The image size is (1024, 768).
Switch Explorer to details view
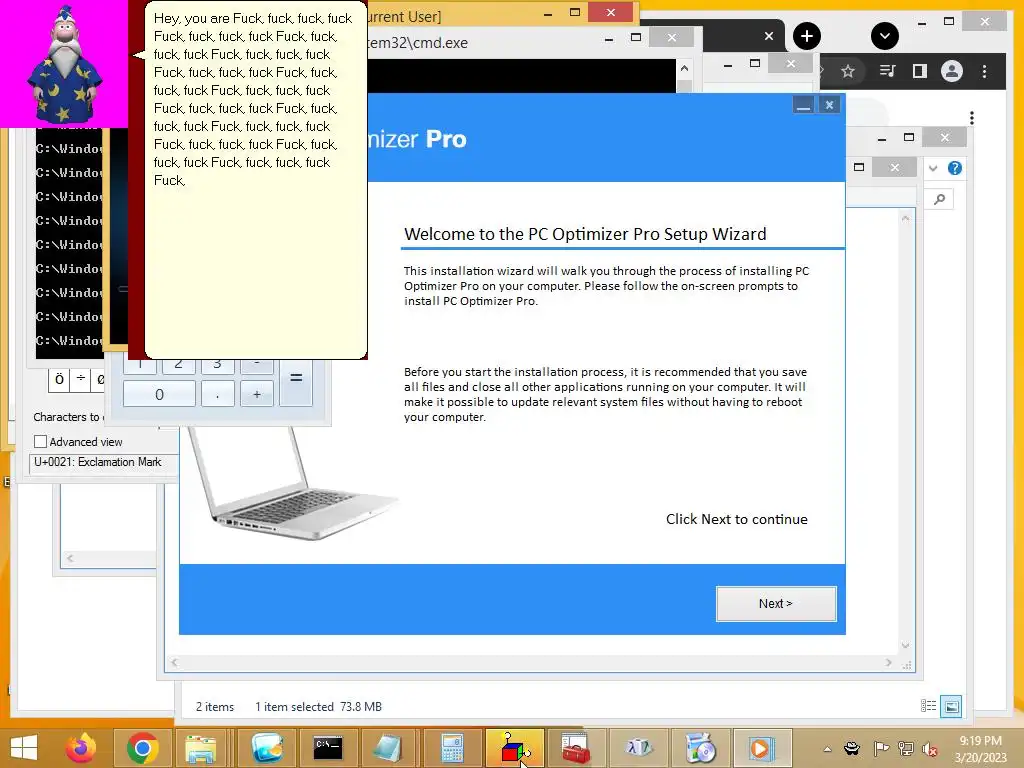coord(928,706)
